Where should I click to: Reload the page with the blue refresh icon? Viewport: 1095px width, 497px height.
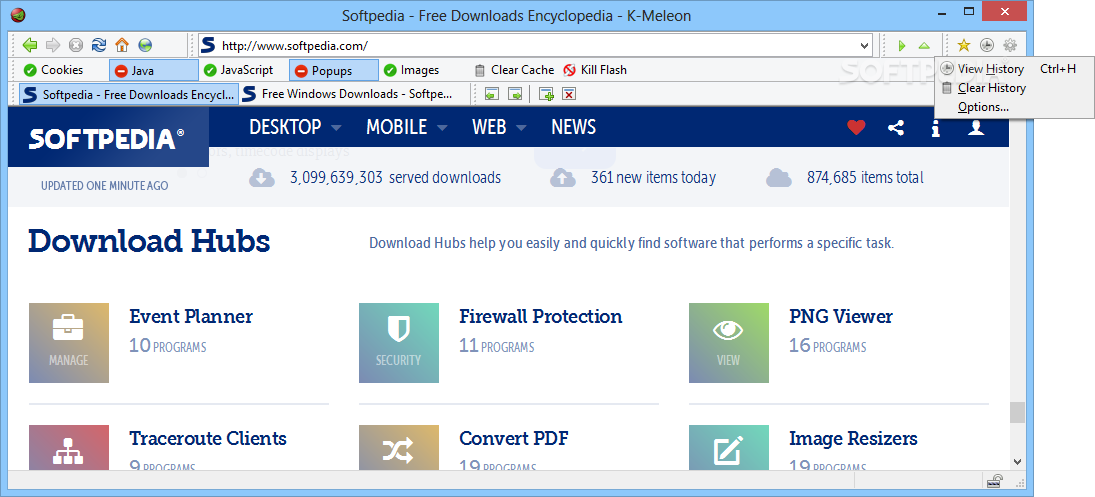[x=99, y=45]
